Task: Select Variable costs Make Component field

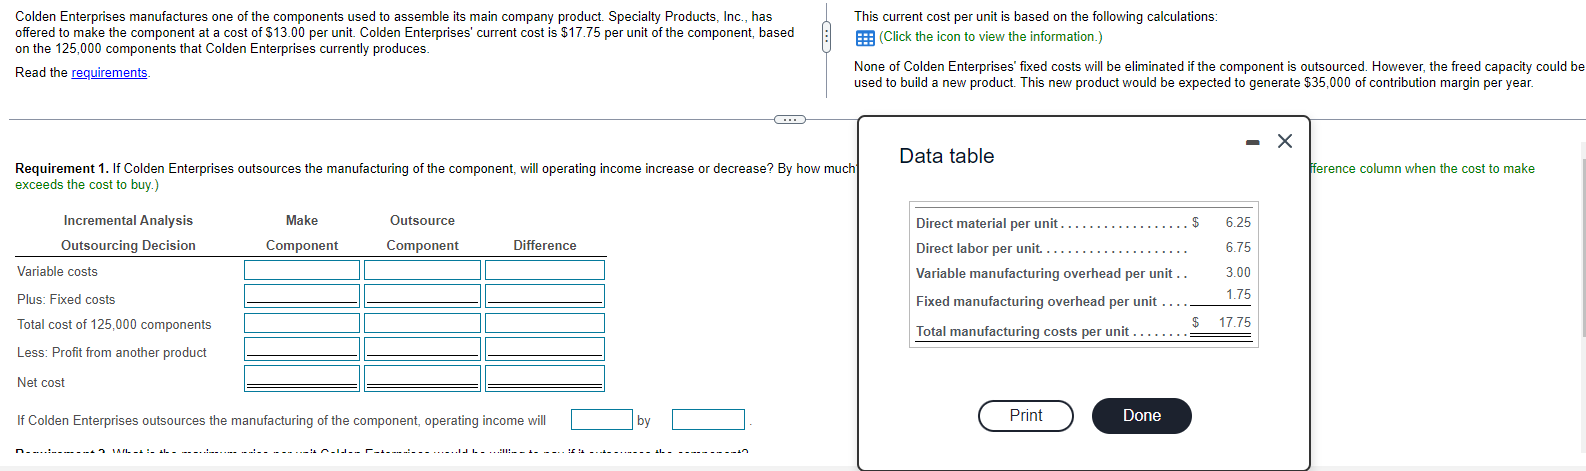Action: [x=302, y=270]
